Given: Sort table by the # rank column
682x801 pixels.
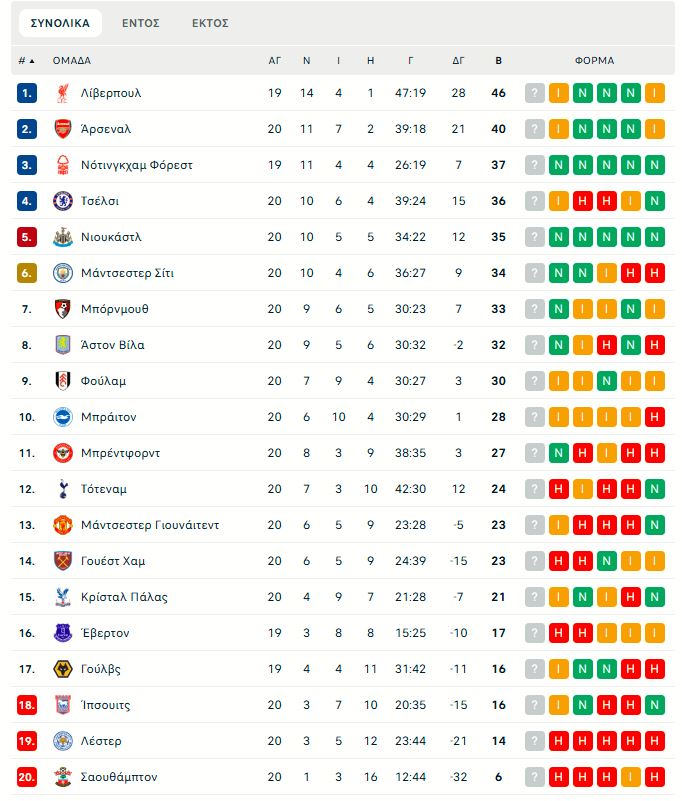Looking at the screenshot, I should click(x=26, y=61).
